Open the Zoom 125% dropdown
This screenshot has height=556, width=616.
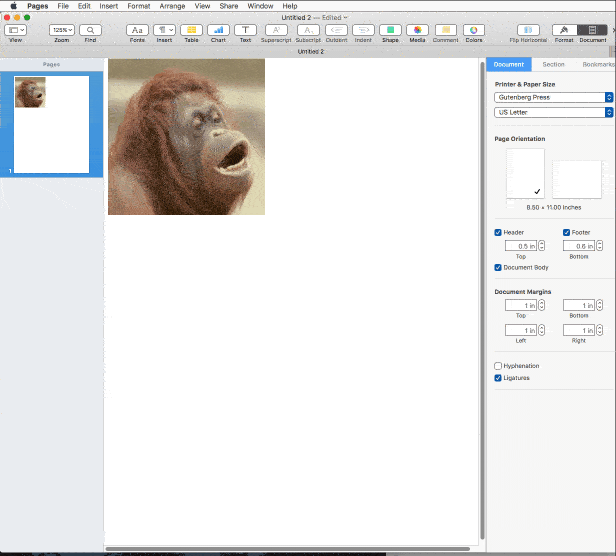[x=62, y=30]
